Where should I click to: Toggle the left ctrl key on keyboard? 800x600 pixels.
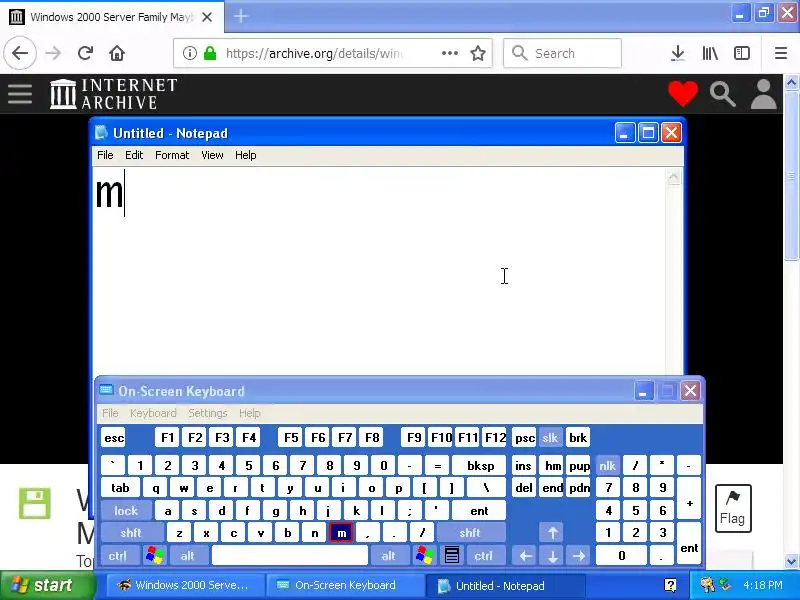pos(118,555)
